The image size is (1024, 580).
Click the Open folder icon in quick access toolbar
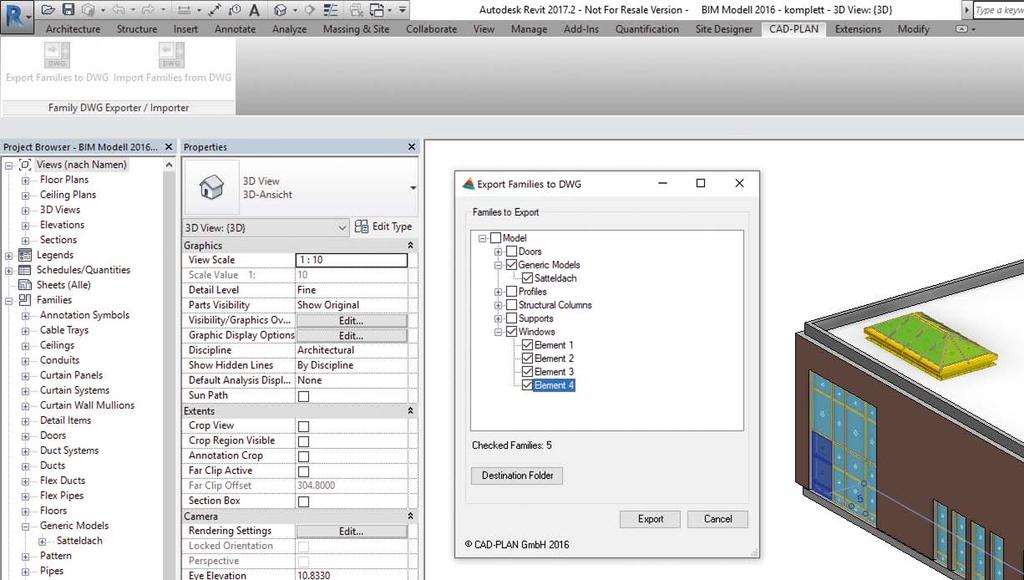coord(48,10)
